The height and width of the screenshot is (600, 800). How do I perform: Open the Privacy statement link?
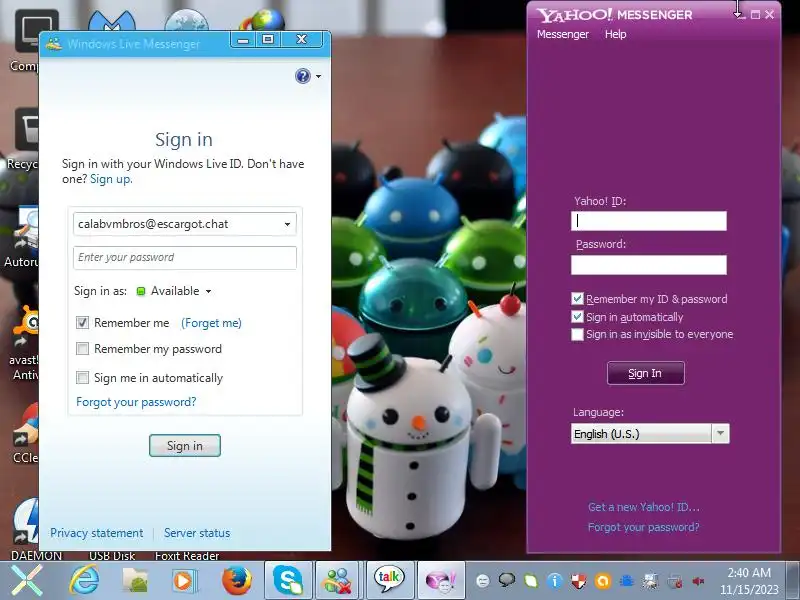point(96,533)
